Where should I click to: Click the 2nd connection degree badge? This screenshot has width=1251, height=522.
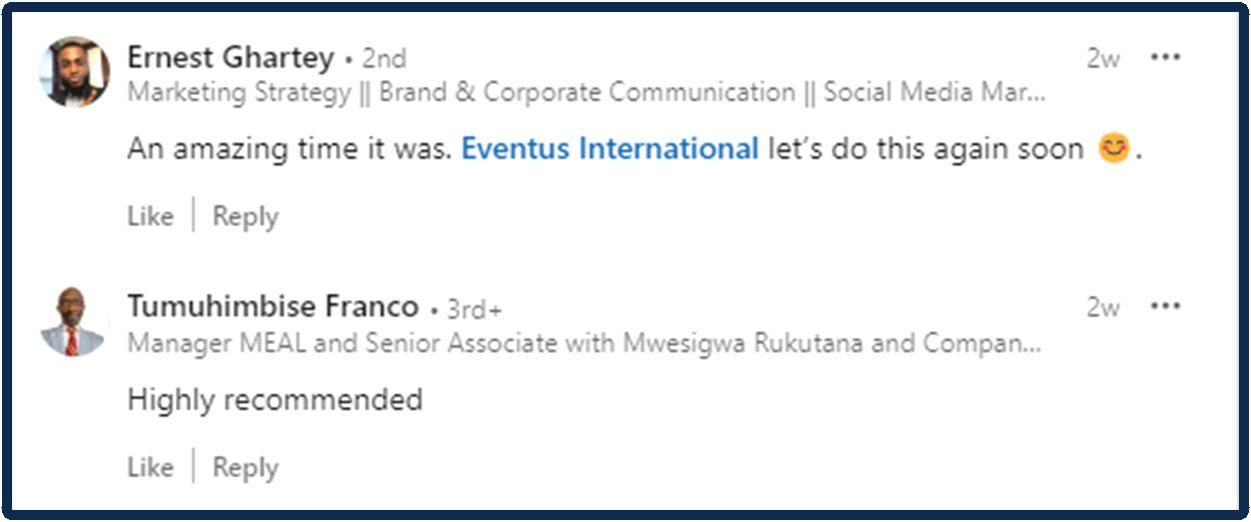384,59
